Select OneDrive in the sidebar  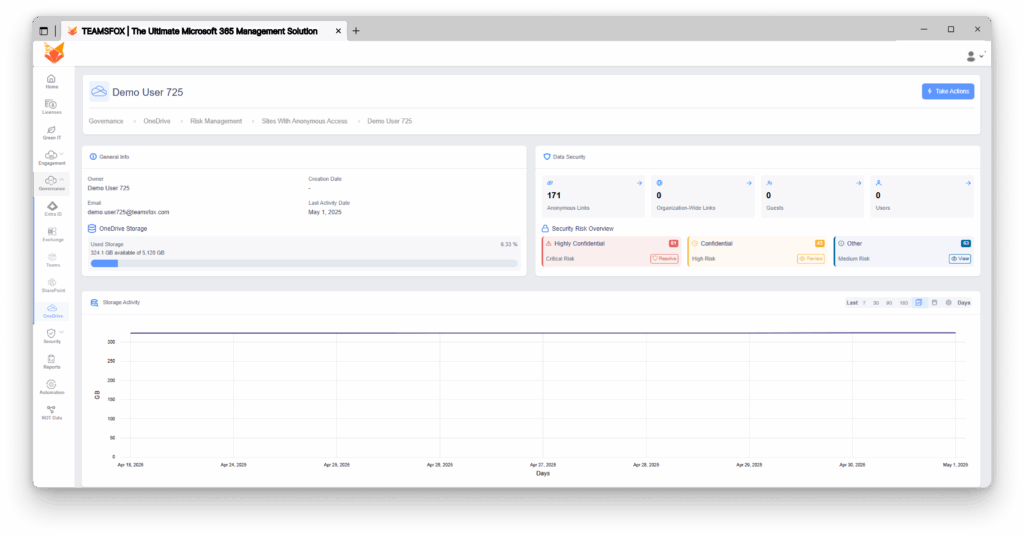(x=52, y=311)
